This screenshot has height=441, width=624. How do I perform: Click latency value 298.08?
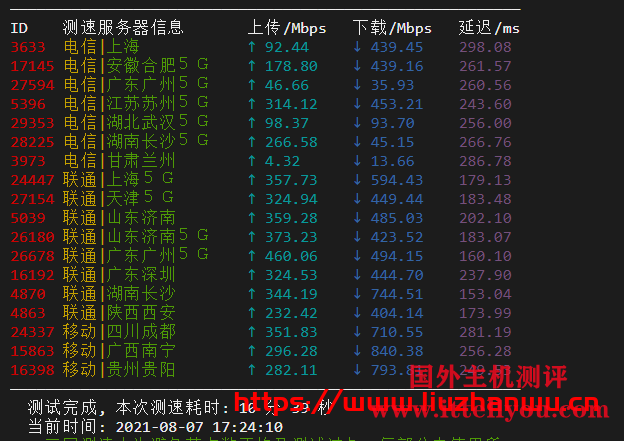(x=485, y=47)
